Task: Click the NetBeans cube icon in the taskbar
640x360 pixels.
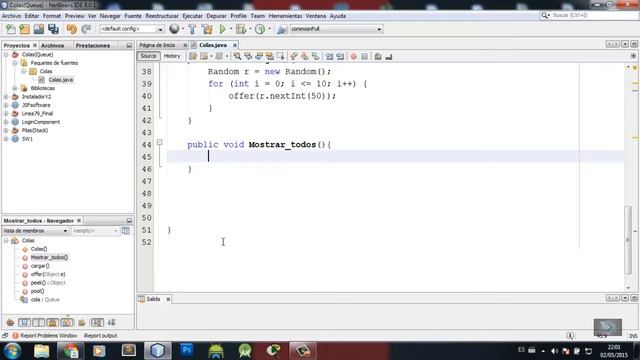Action: (x=158, y=351)
